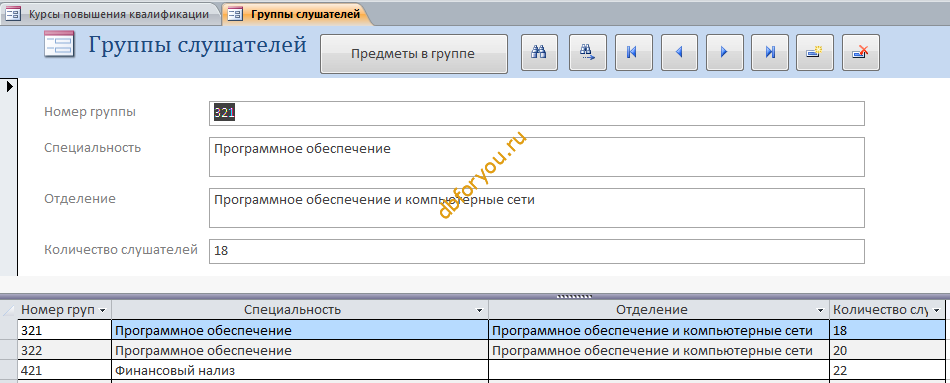The height and width of the screenshot is (383, 950).
Task: Click Программное обеспечение cell in row 322
Action: (x=300, y=350)
